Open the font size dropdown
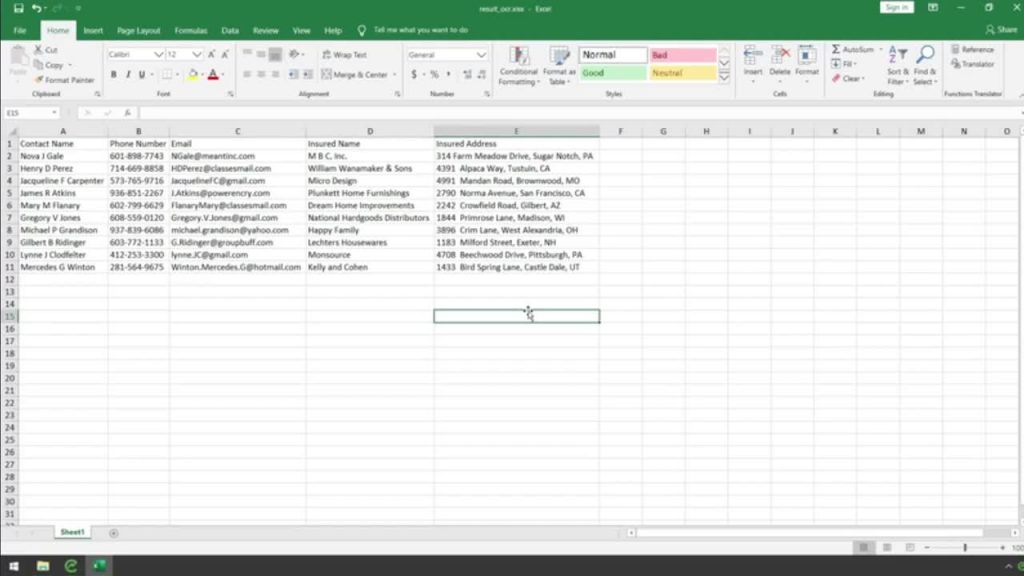The width and height of the screenshot is (1024, 576). tap(197, 55)
